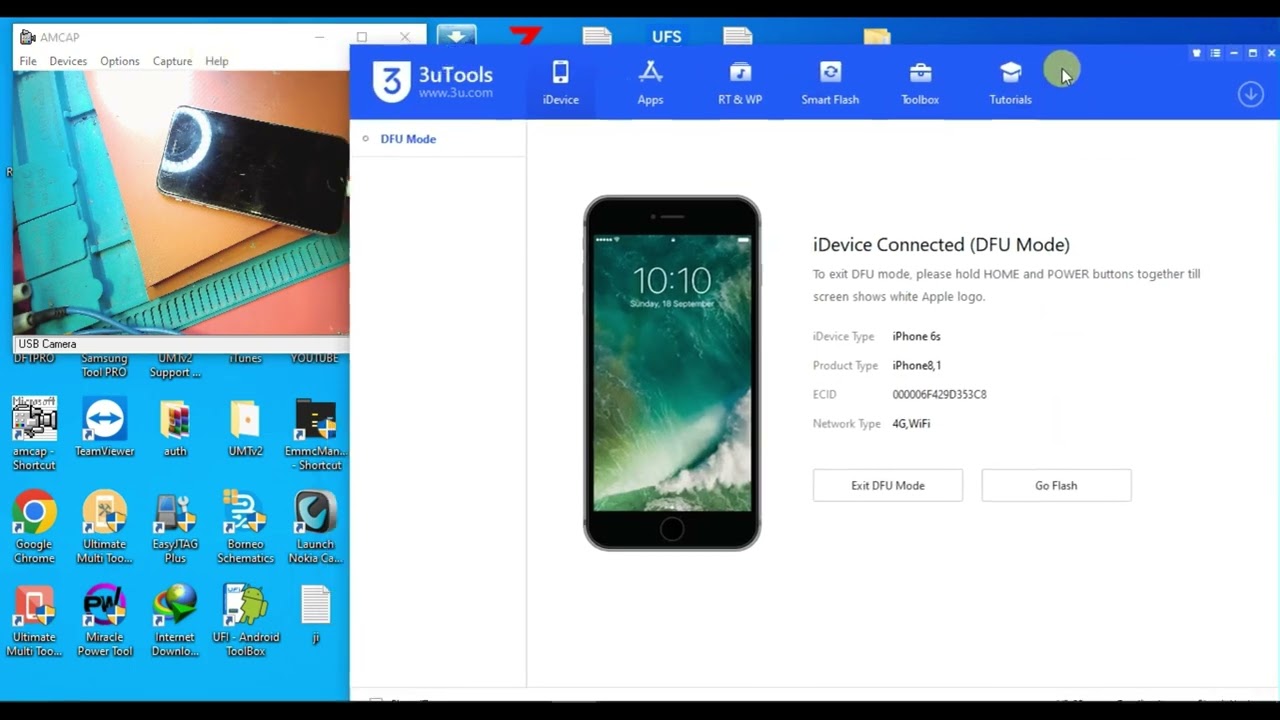Click the iPhone 6s device type value
Image resolution: width=1280 pixels, height=720 pixels.
point(916,337)
